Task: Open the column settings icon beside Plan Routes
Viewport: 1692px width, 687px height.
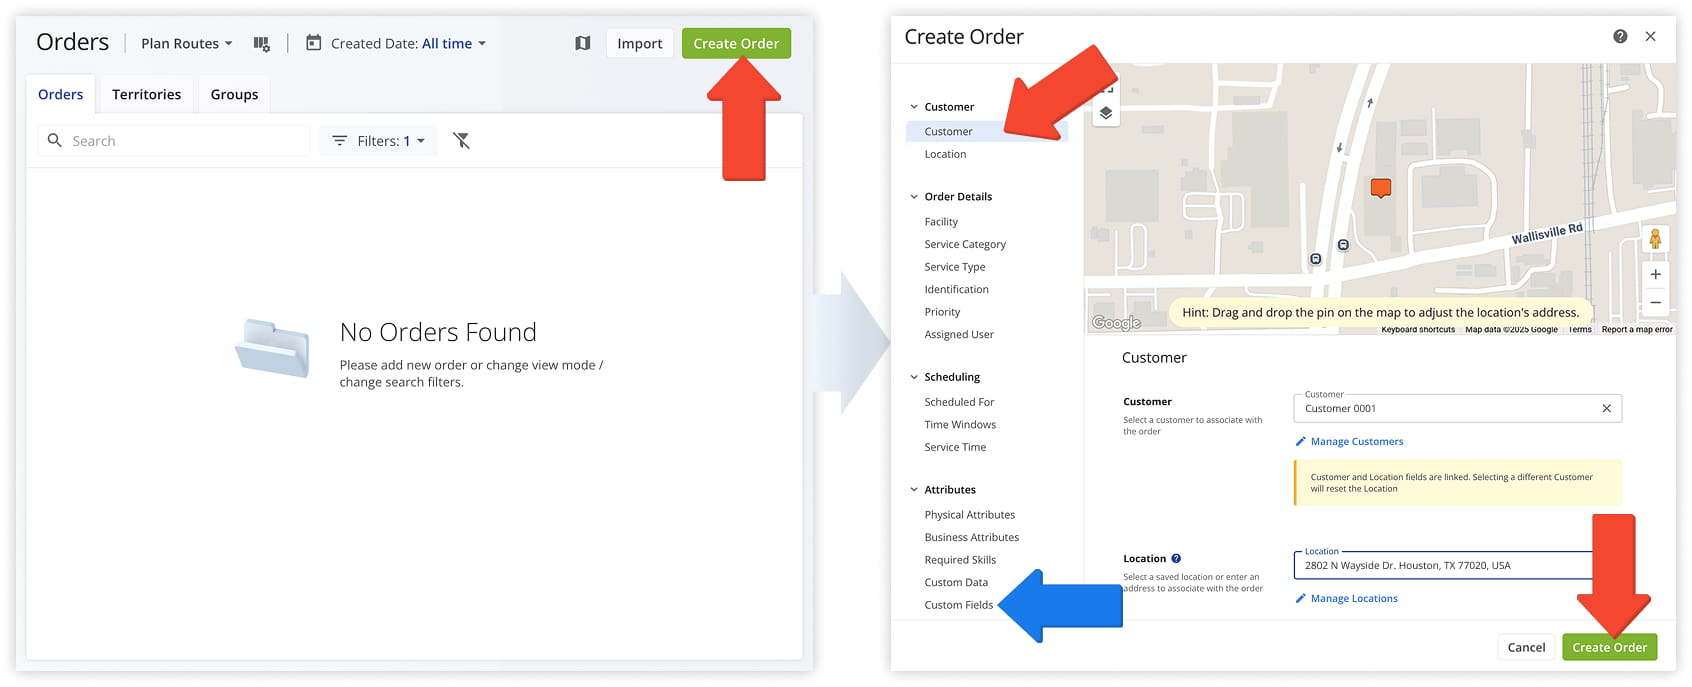Action: click(x=261, y=43)
